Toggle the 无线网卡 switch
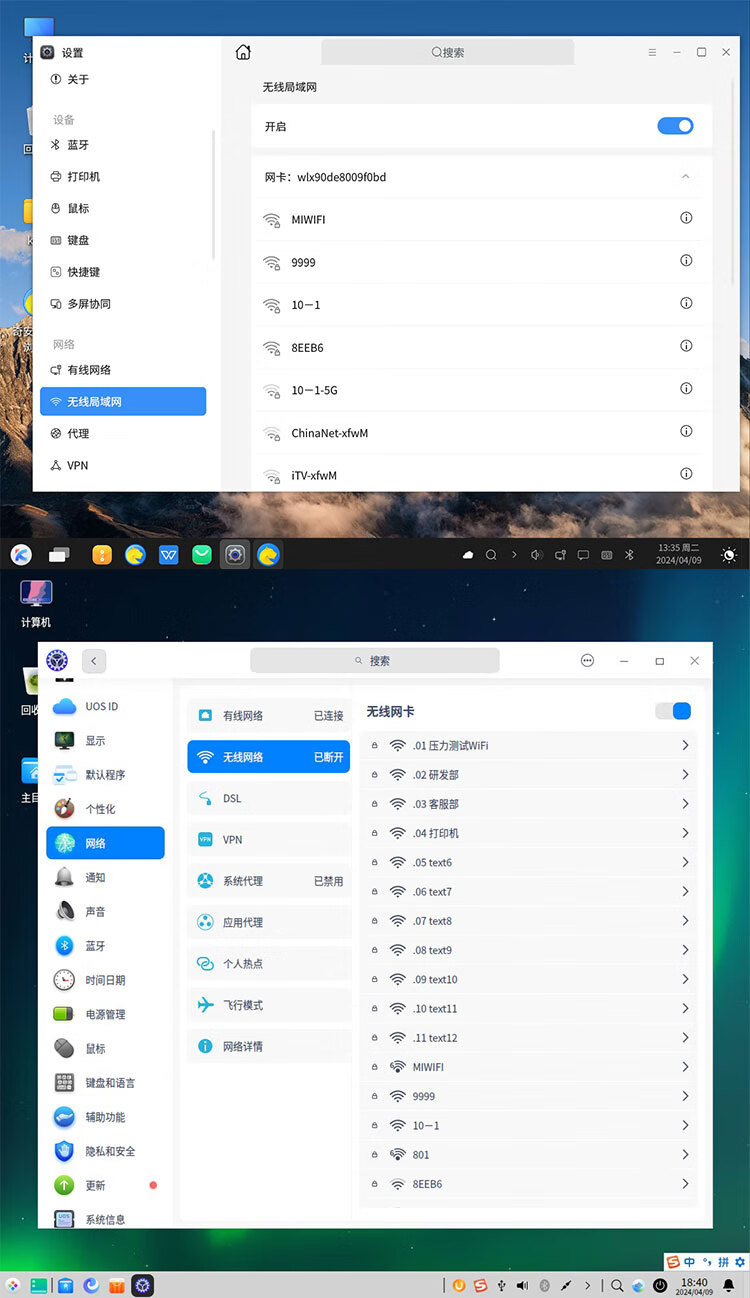750x1298 pixels. tap(673, 711)
